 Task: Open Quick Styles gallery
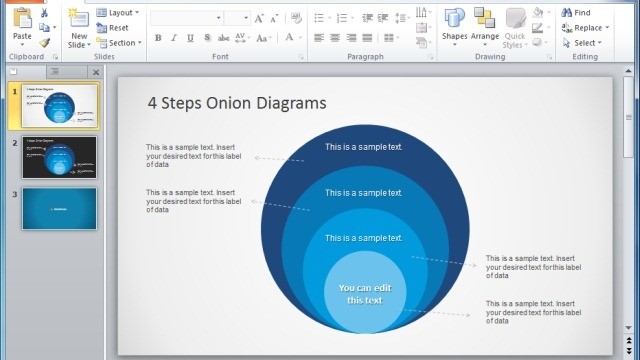click(515, 29)
